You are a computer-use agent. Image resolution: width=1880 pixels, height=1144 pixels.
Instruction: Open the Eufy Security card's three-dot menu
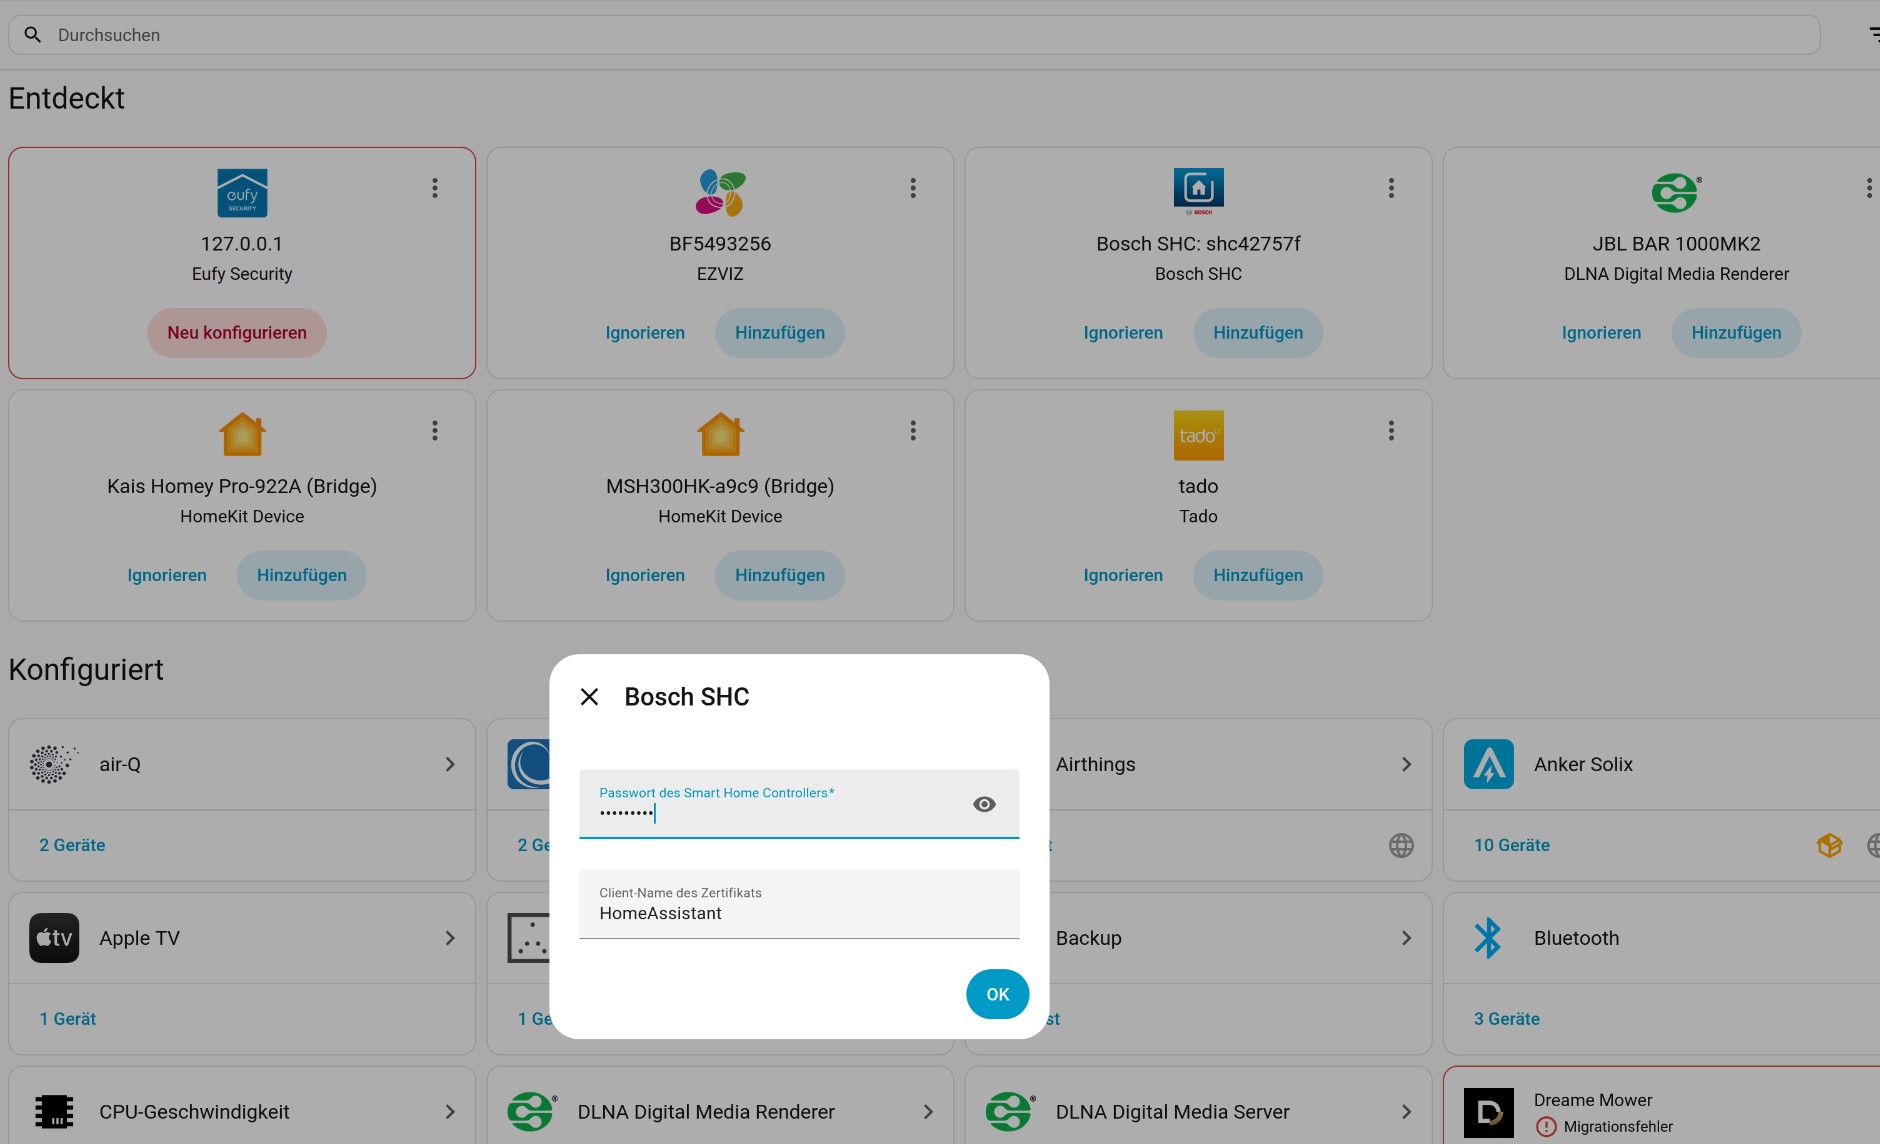(435, 188)
